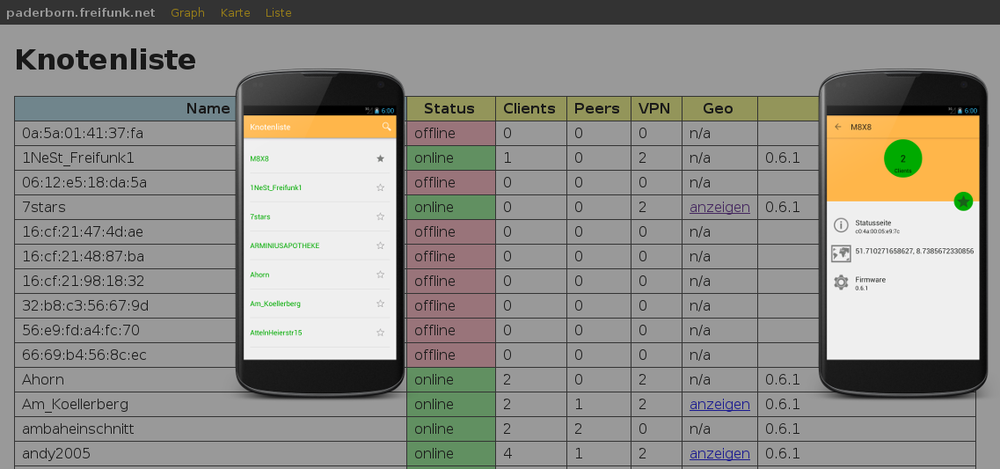Sort table by Clients column header

point(529,108)
